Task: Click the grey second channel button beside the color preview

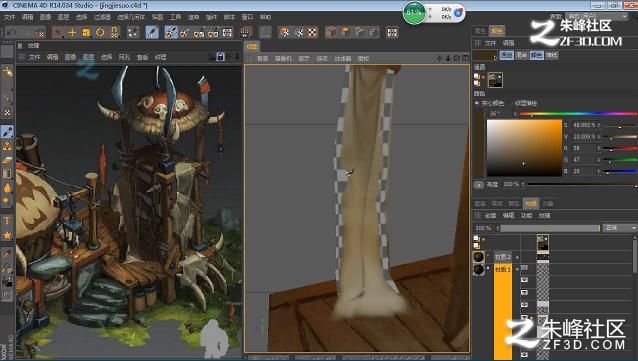Action: (522, 55)
